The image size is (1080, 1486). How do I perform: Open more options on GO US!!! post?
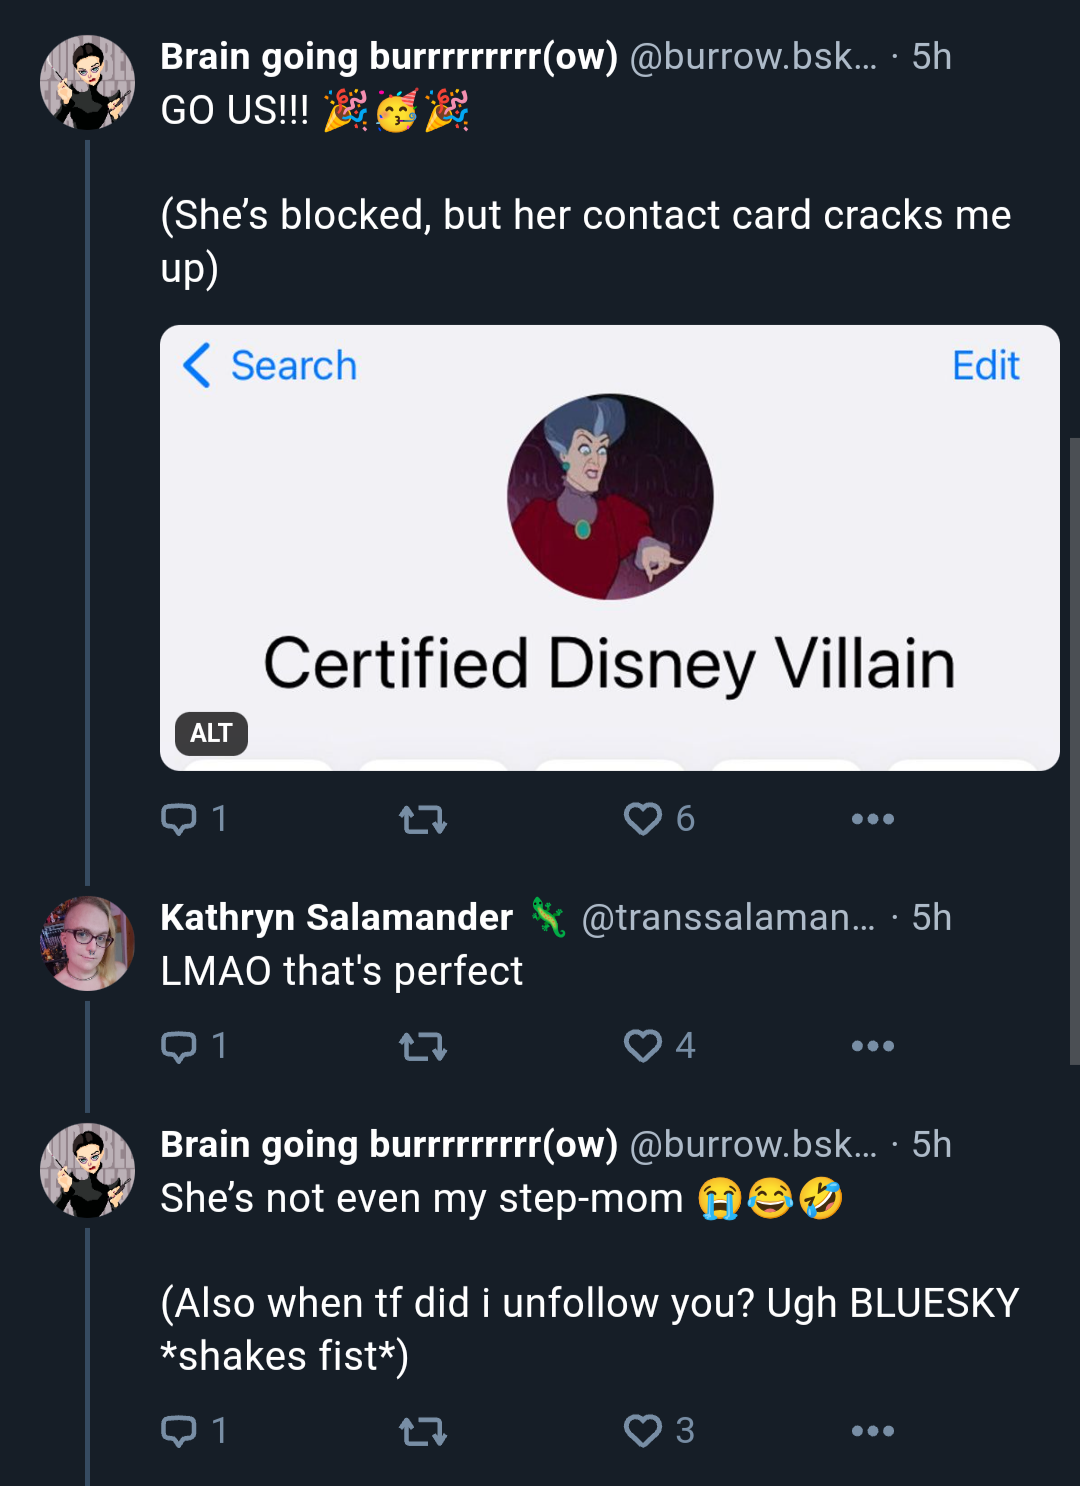(x=872, y=819)
